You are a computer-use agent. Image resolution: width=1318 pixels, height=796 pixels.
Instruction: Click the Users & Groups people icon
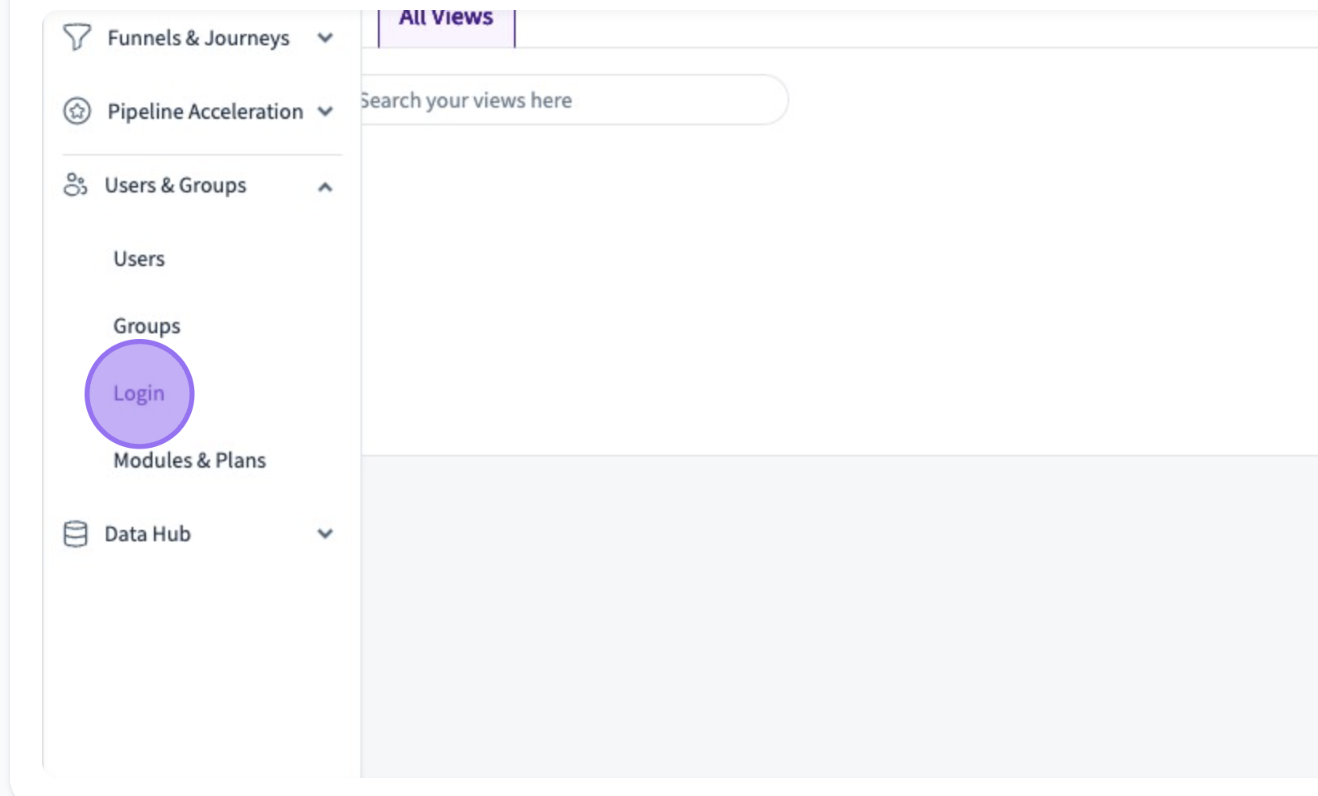point(76,185)
